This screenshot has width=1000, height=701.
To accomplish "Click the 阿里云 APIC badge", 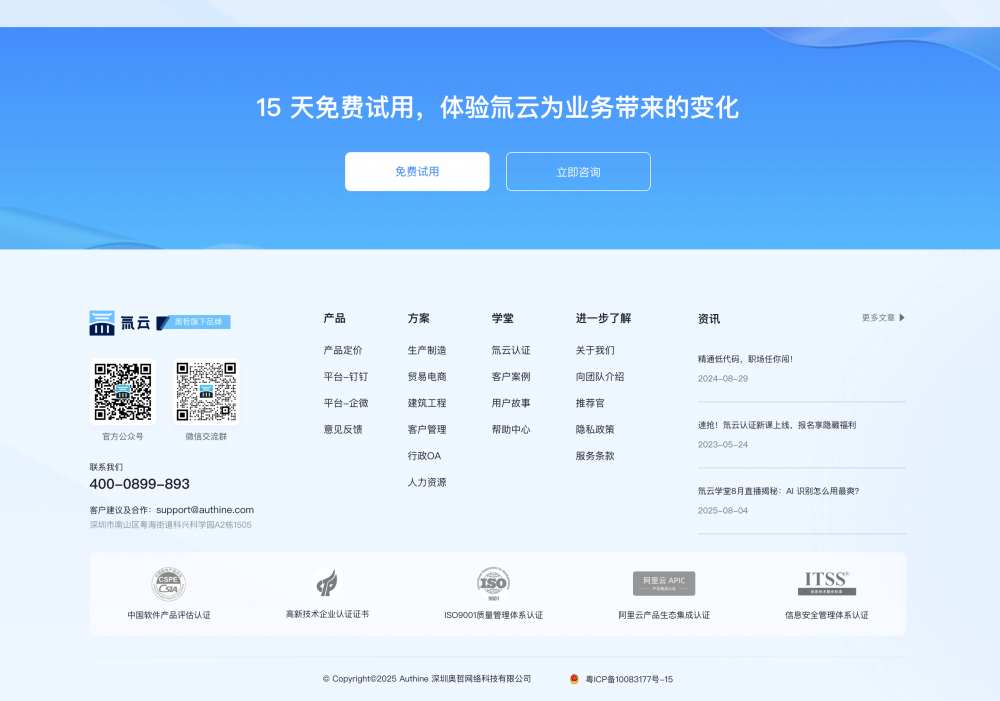I will click(663, 583).
